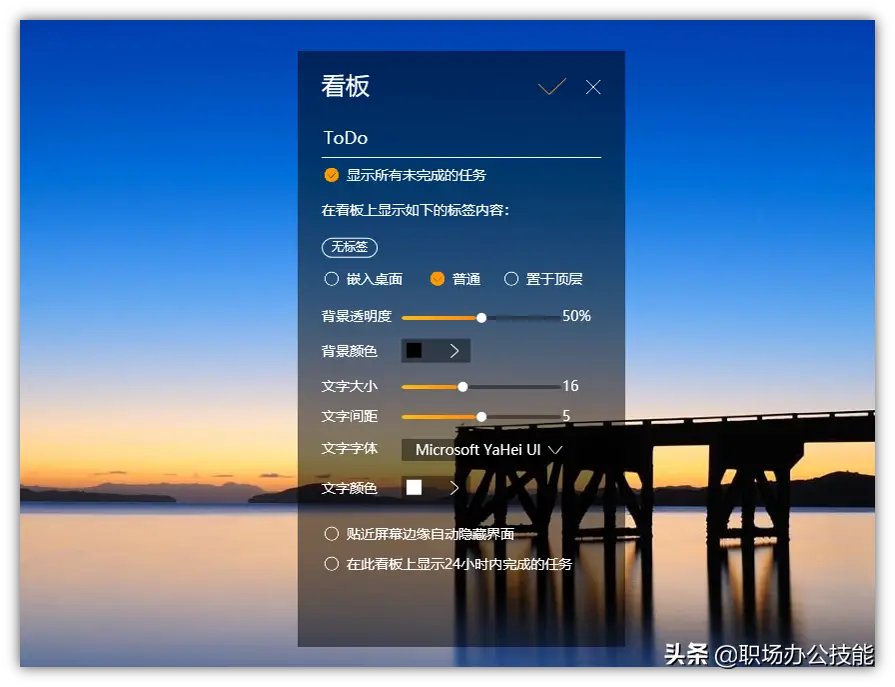Click the black 背景颜色 color swatch
Image resolution: width=895 pixels, height=687 pixels.
click(415, 350)
